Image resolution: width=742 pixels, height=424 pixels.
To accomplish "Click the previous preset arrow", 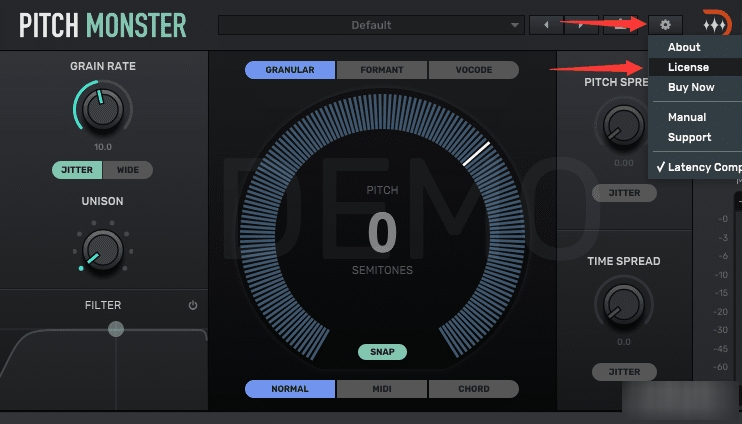I will click(x=545, y=24).
